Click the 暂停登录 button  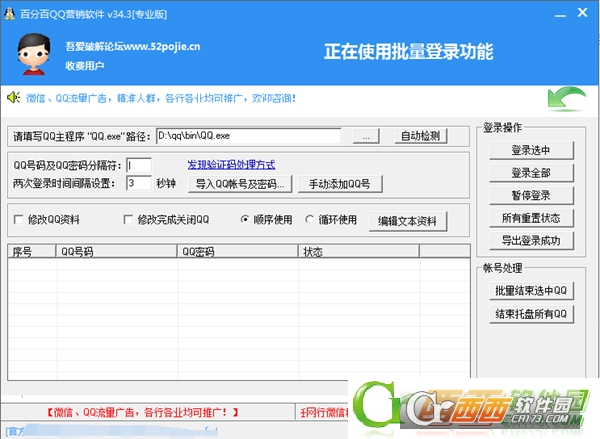(x=531, y=195)
